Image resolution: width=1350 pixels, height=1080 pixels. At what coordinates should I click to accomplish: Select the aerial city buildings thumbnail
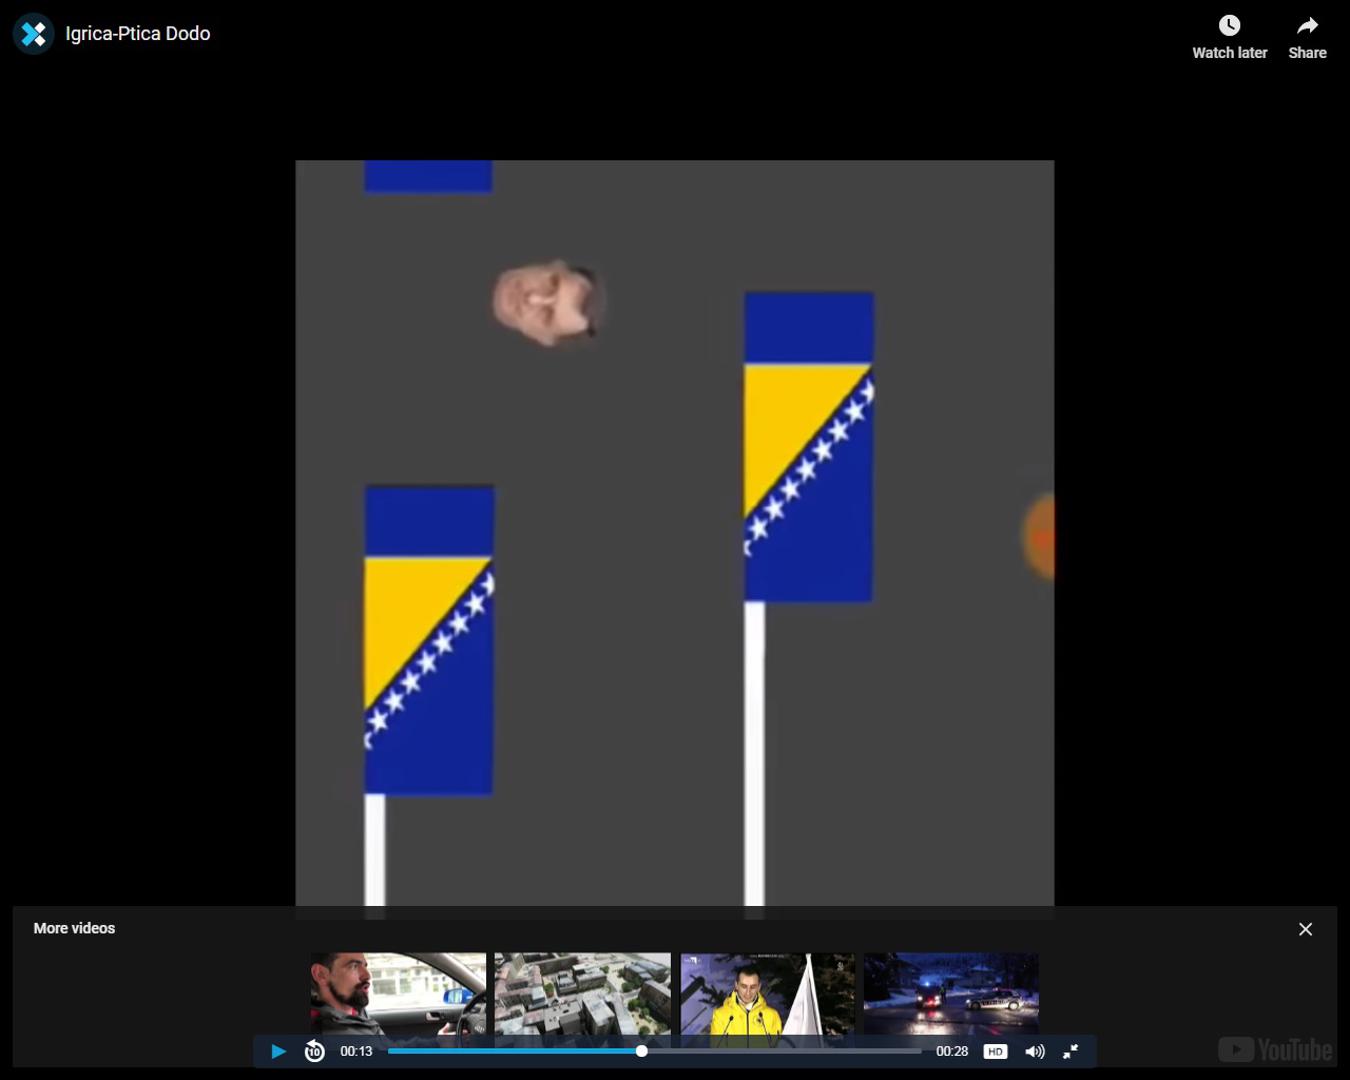coord(582,992)
